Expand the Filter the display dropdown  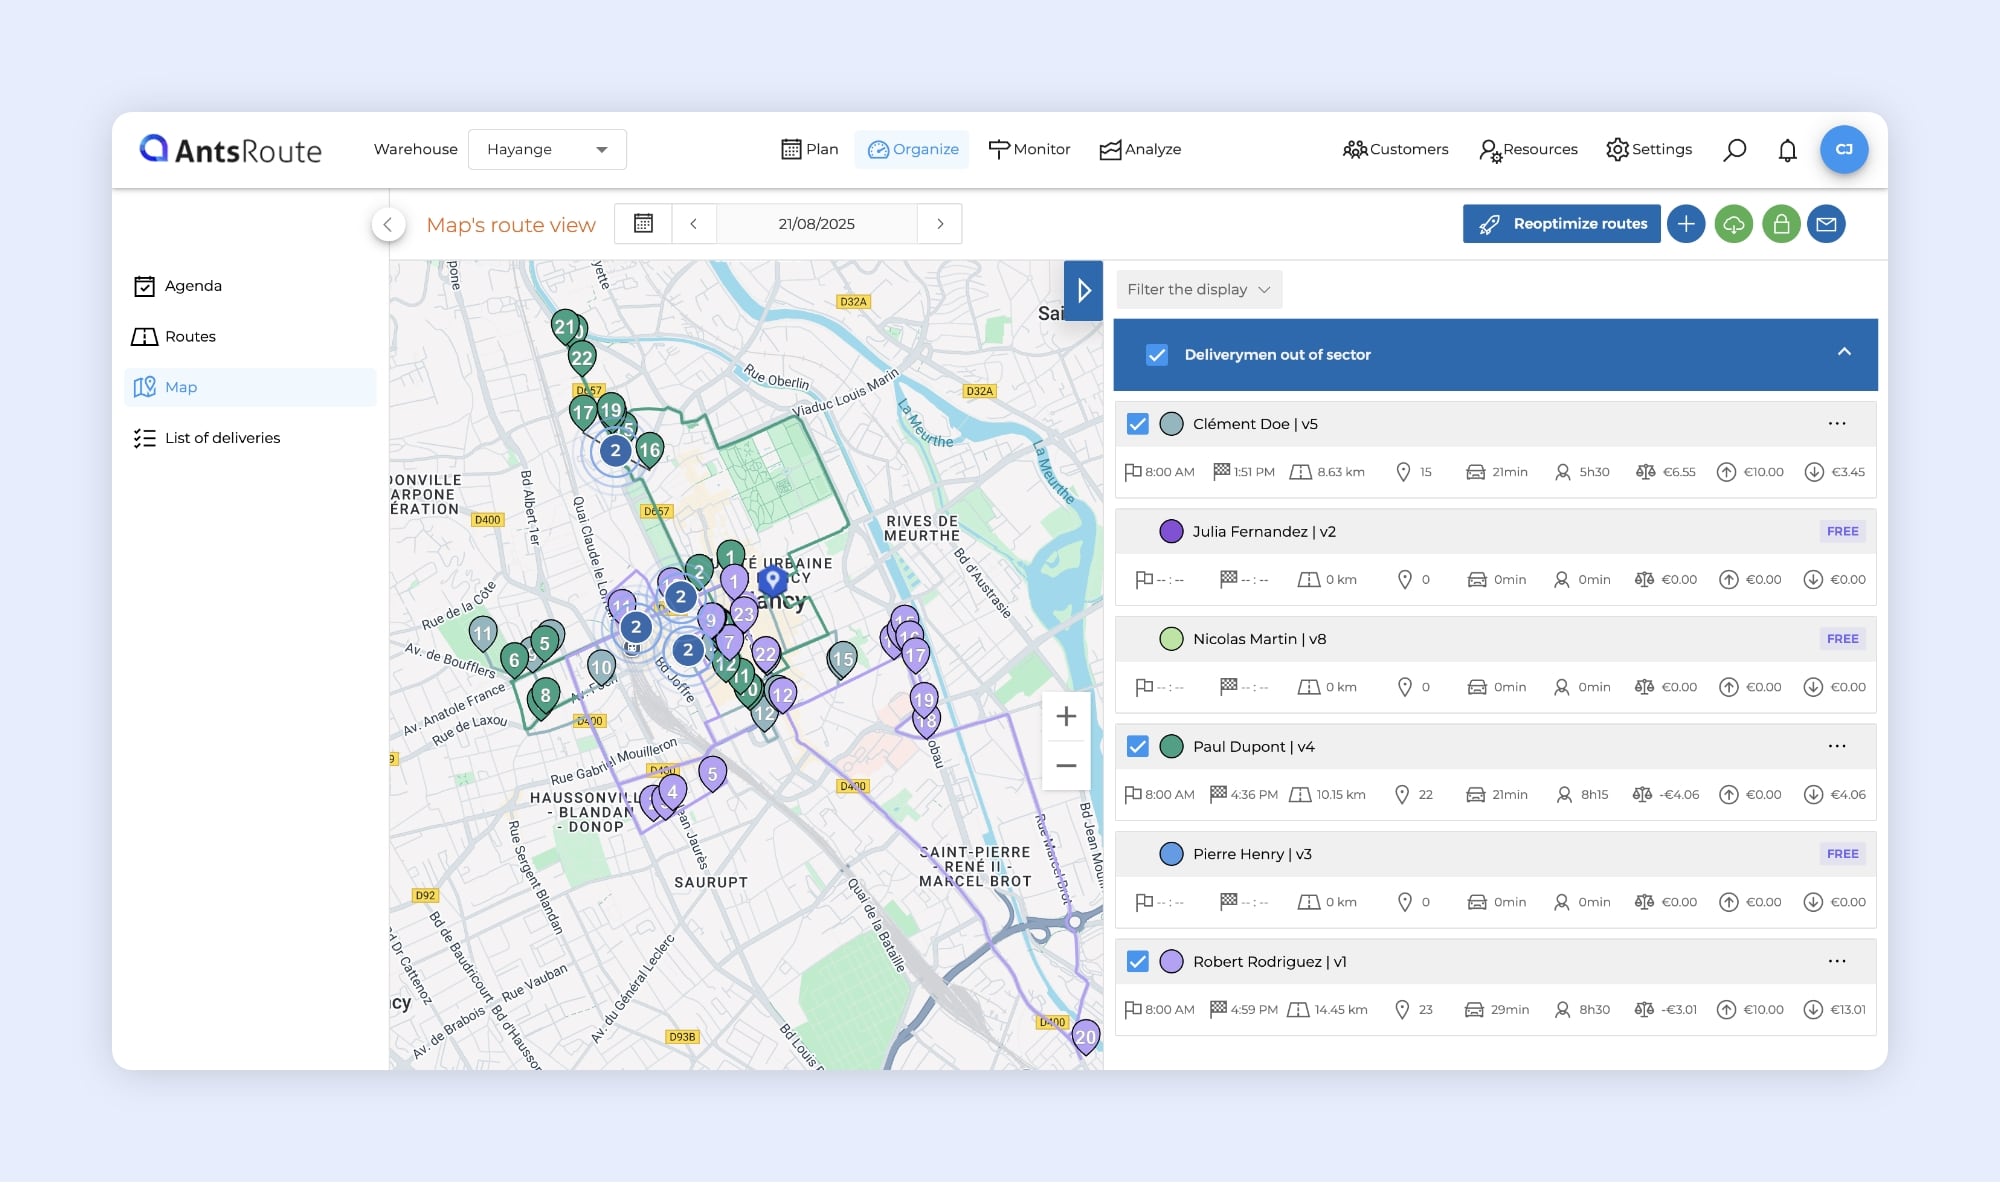1198,290
